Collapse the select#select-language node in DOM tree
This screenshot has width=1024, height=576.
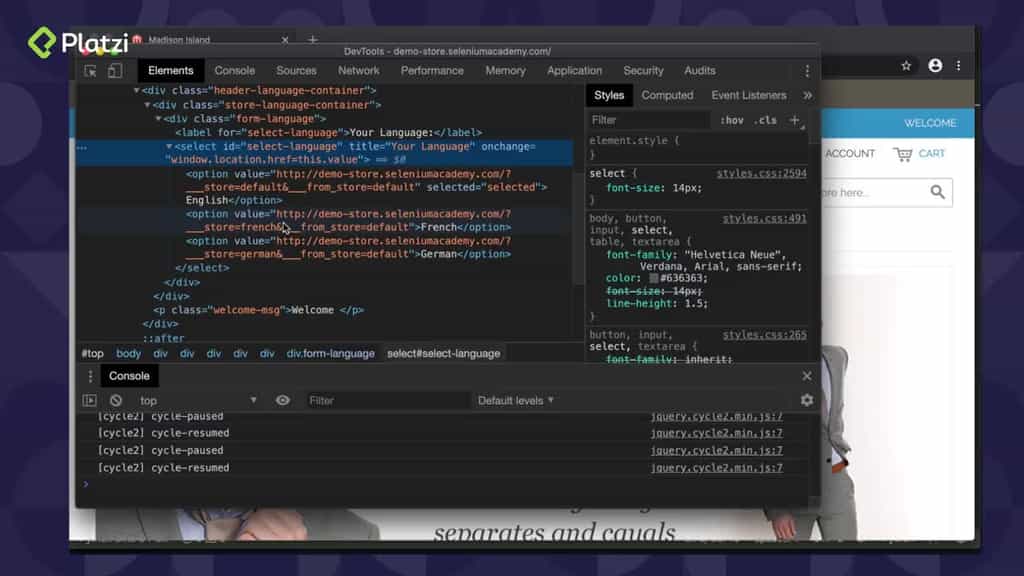click(x=166, y=146)
